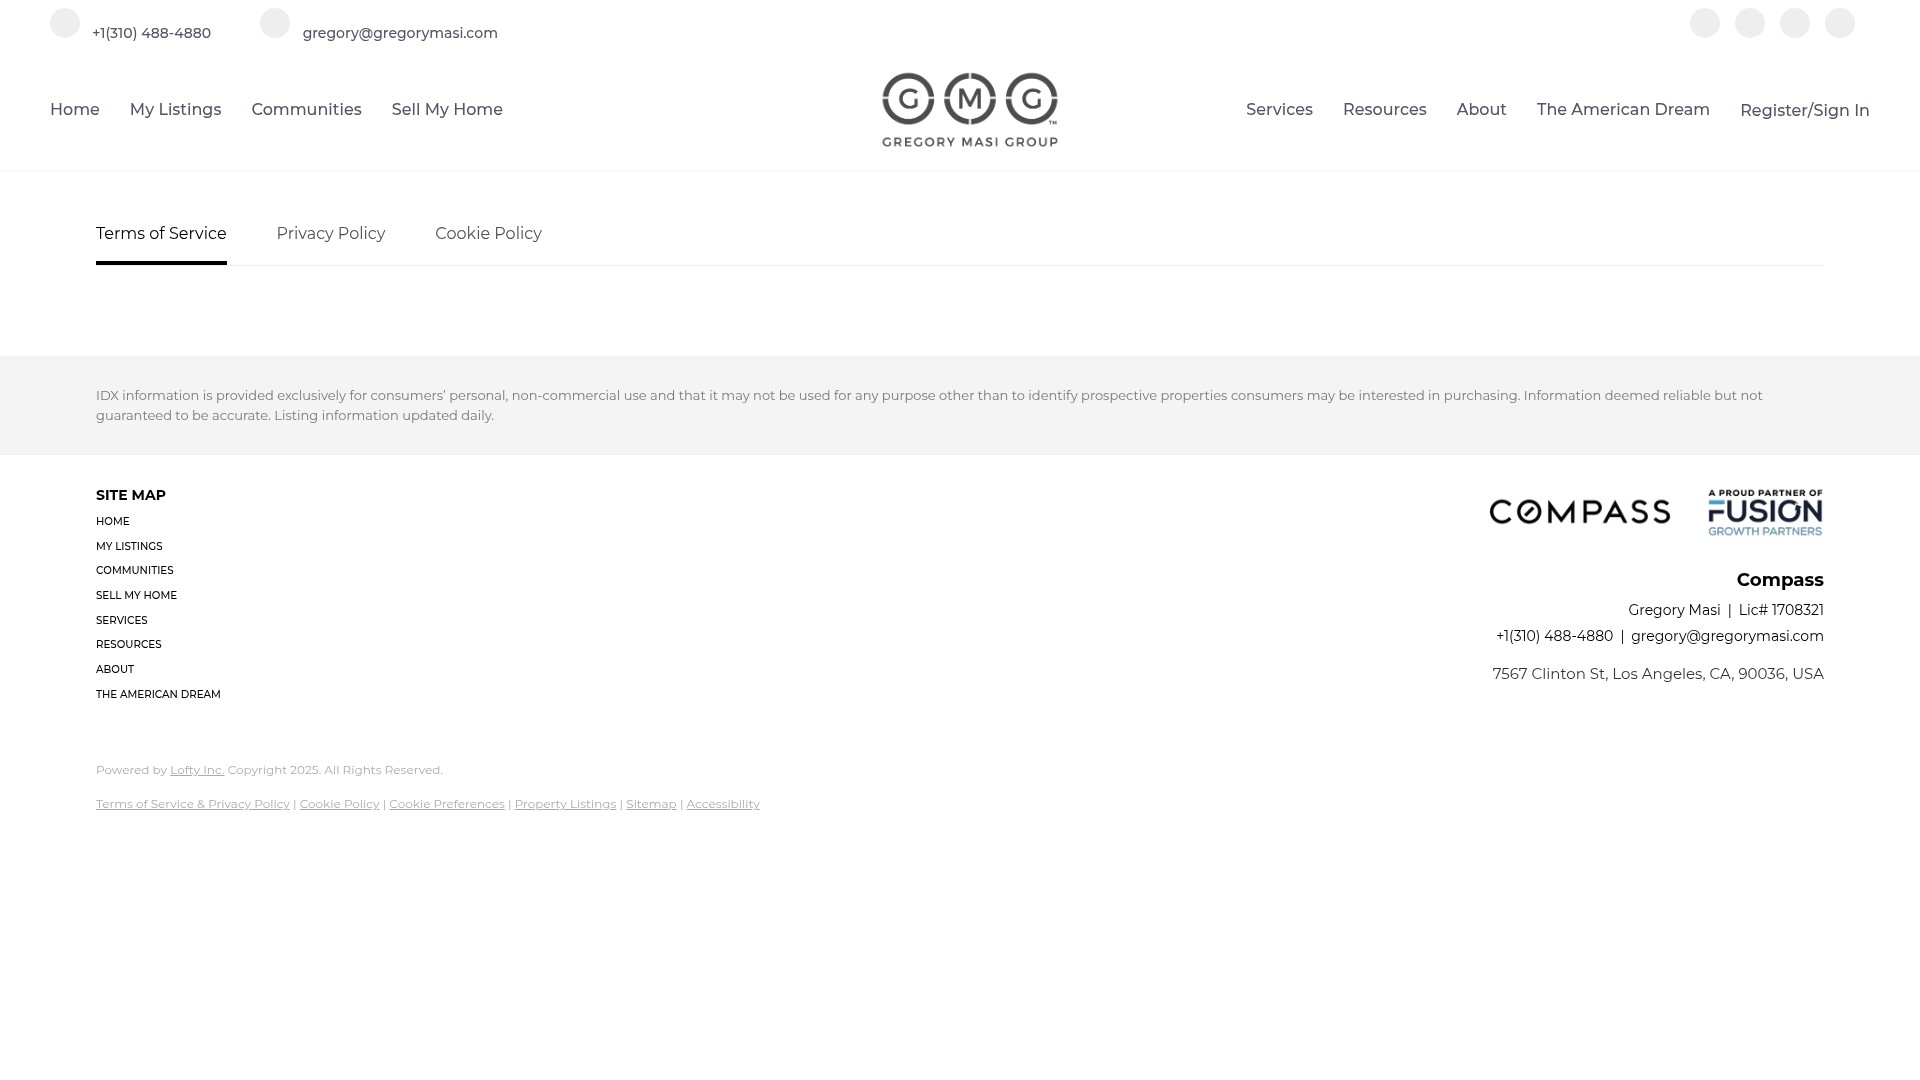The width and height of the screenshot is (1920, 1080).
Task: Click the Compass heading in footer
Action: point(1780,581)
